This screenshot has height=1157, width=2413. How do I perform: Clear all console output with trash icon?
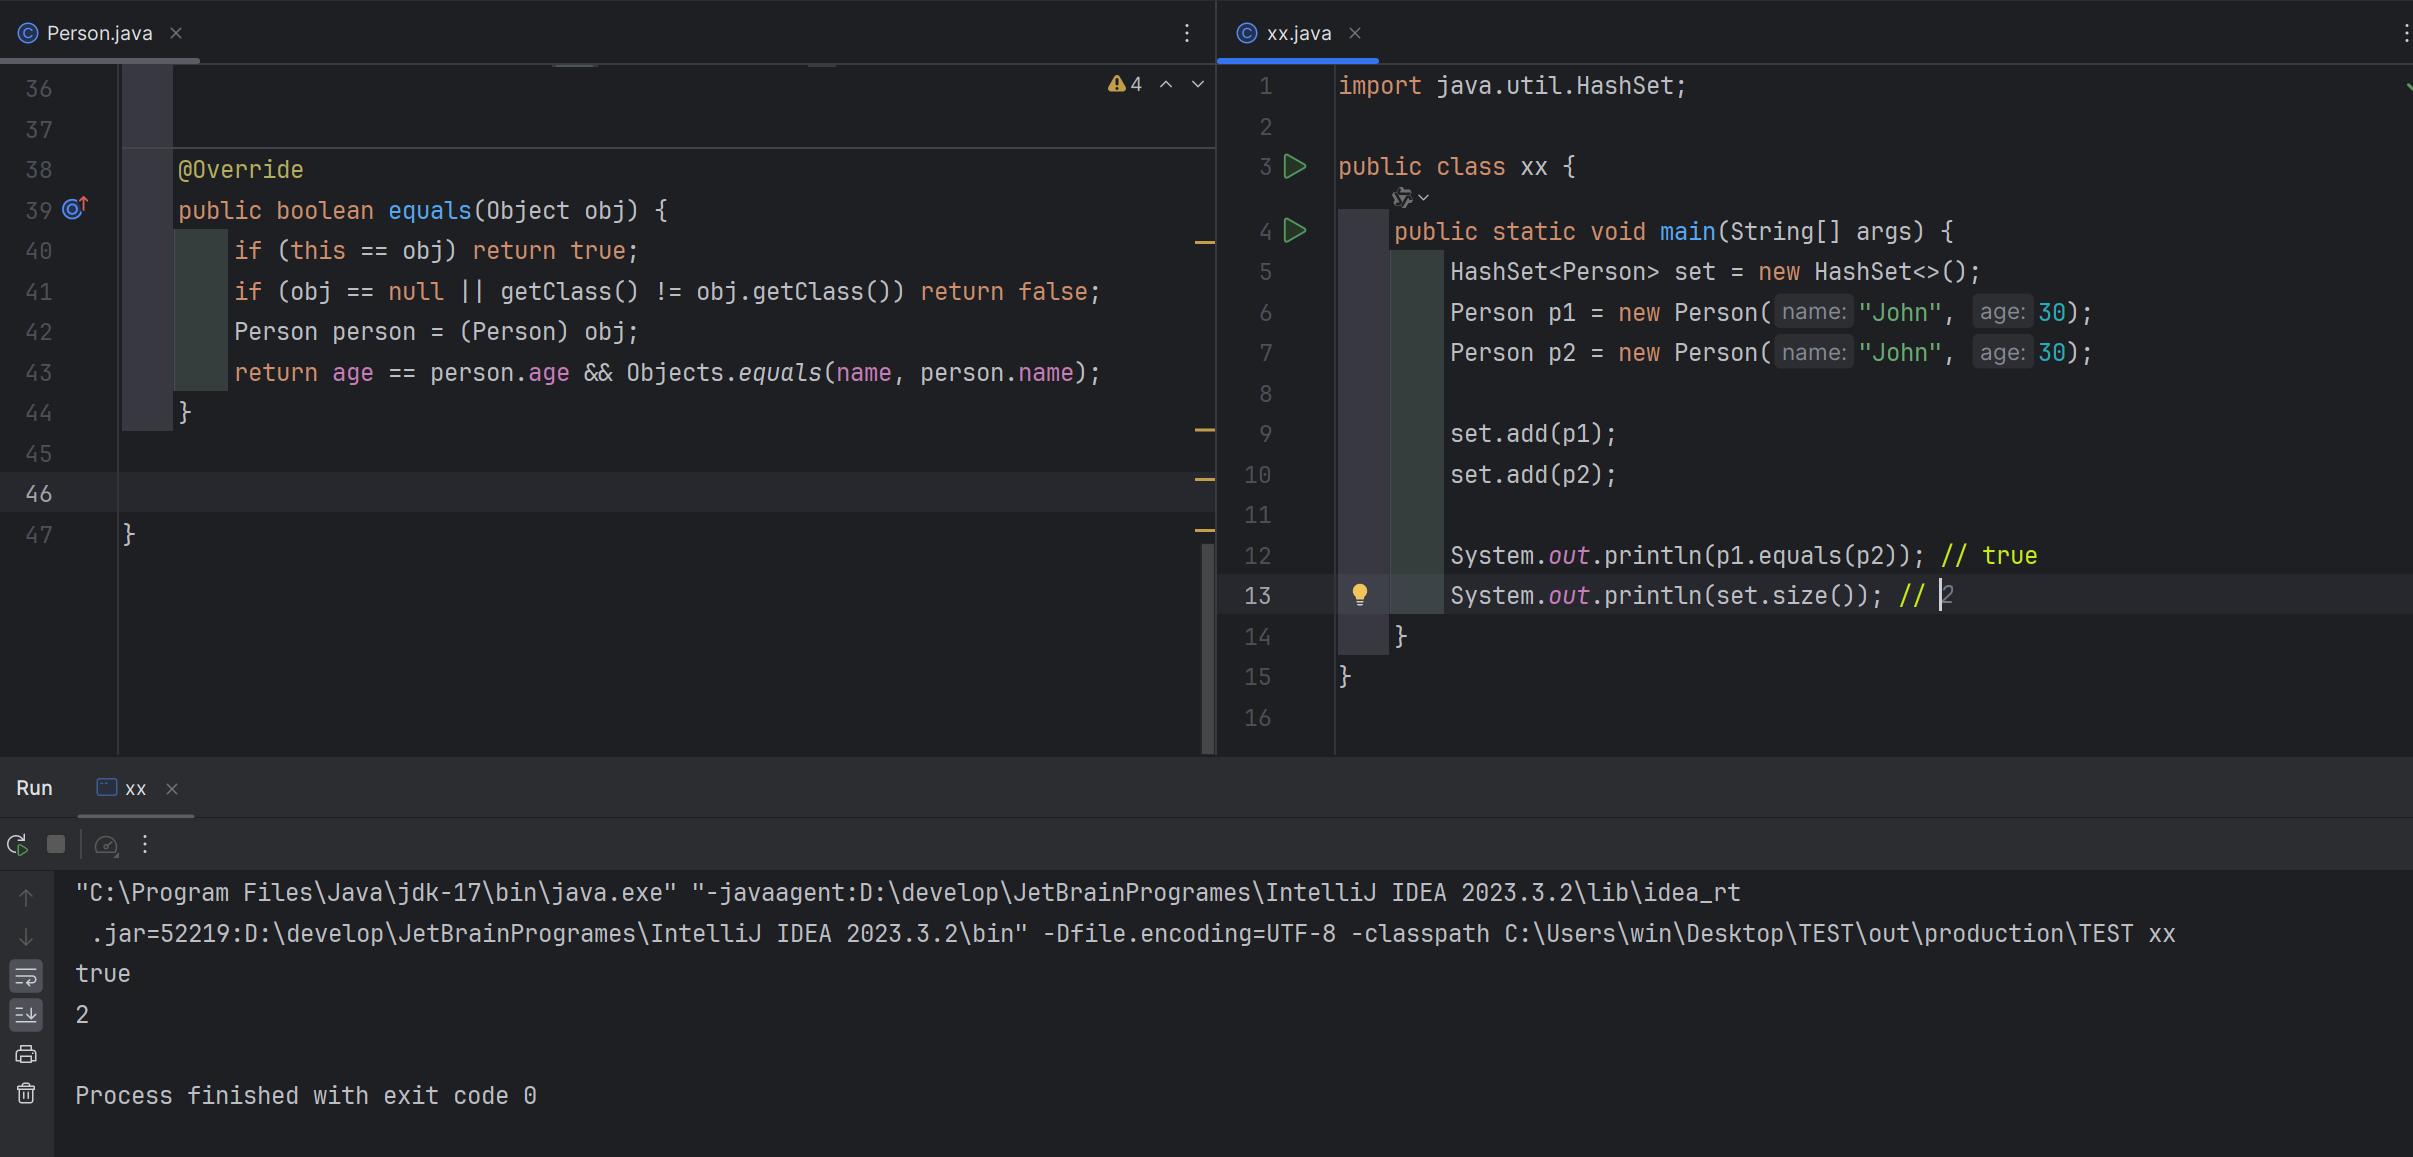[26, 1093]
